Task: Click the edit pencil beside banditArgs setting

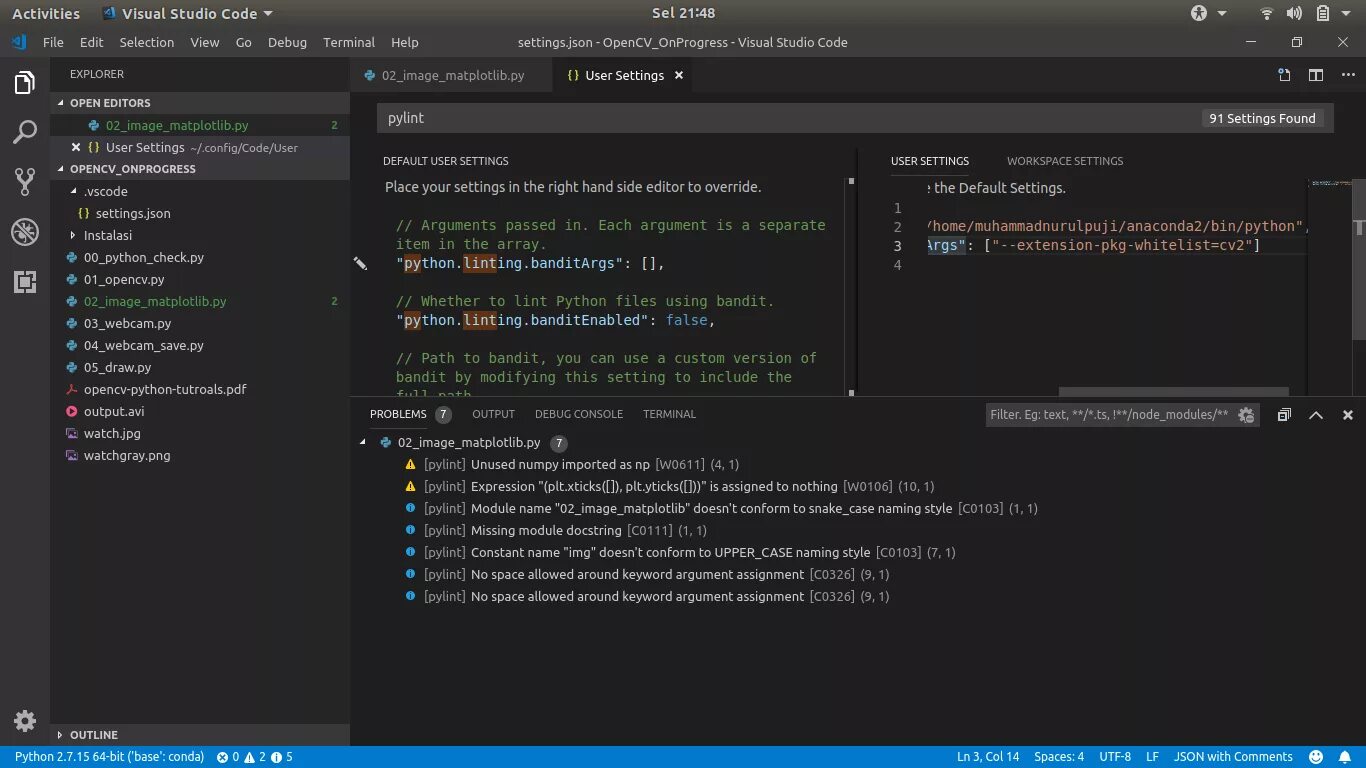Action: (360, 264)
